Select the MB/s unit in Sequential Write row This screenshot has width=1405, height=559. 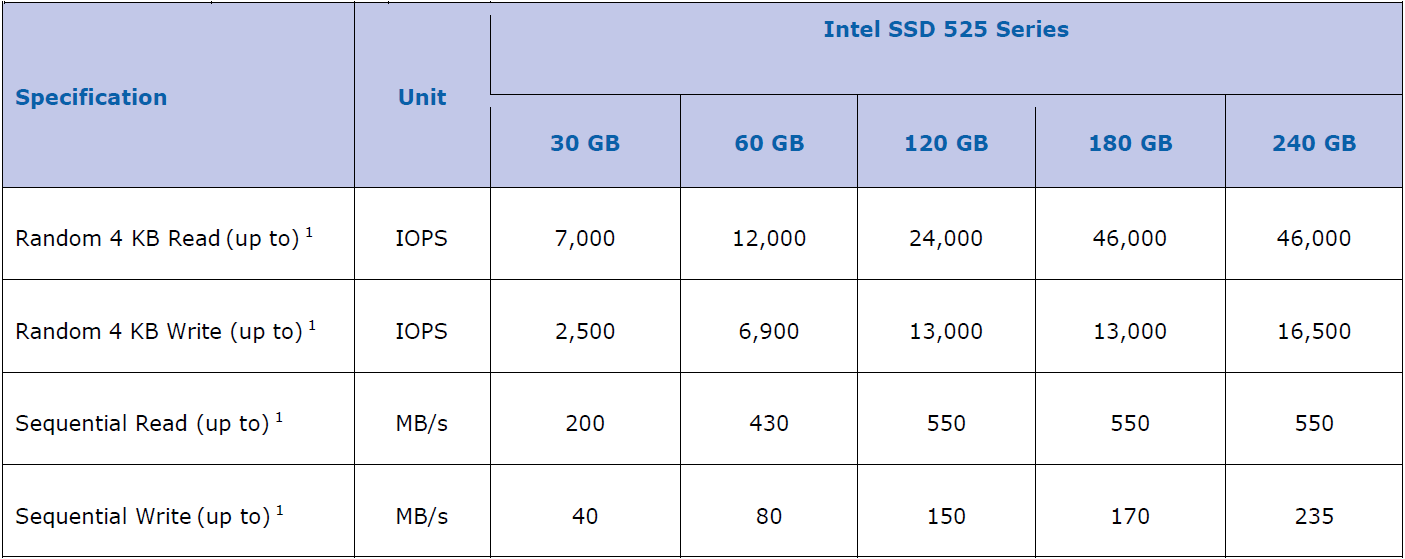pyautogui.click(x=422, y=516)
